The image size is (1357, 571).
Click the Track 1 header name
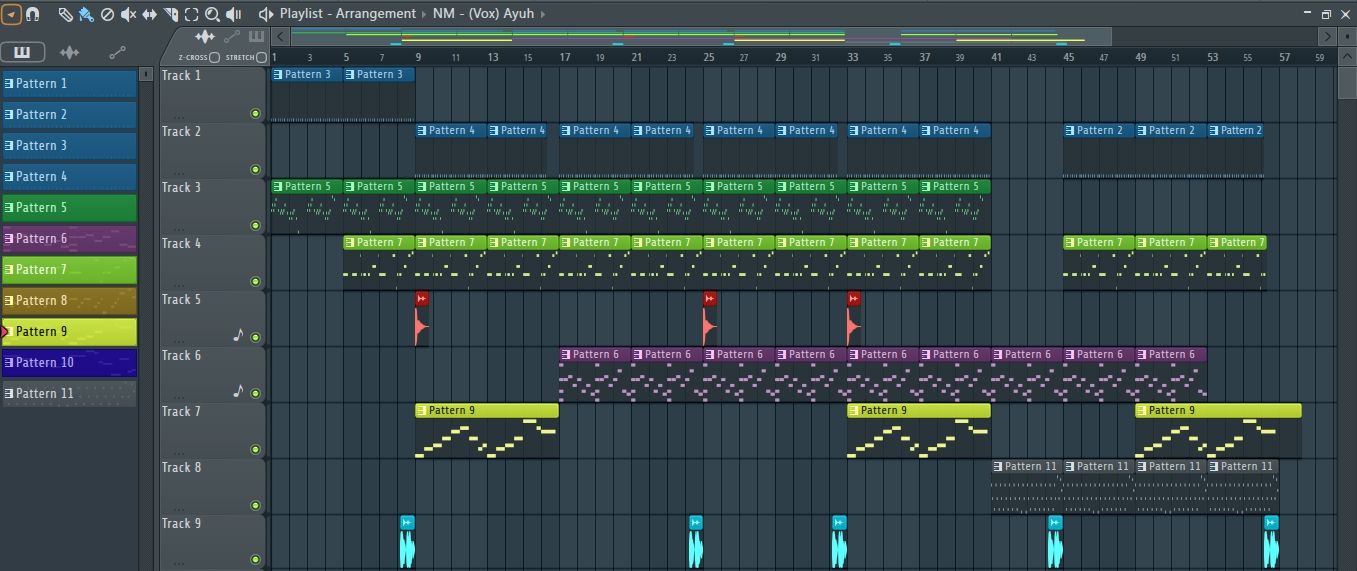tap(182, 76)
